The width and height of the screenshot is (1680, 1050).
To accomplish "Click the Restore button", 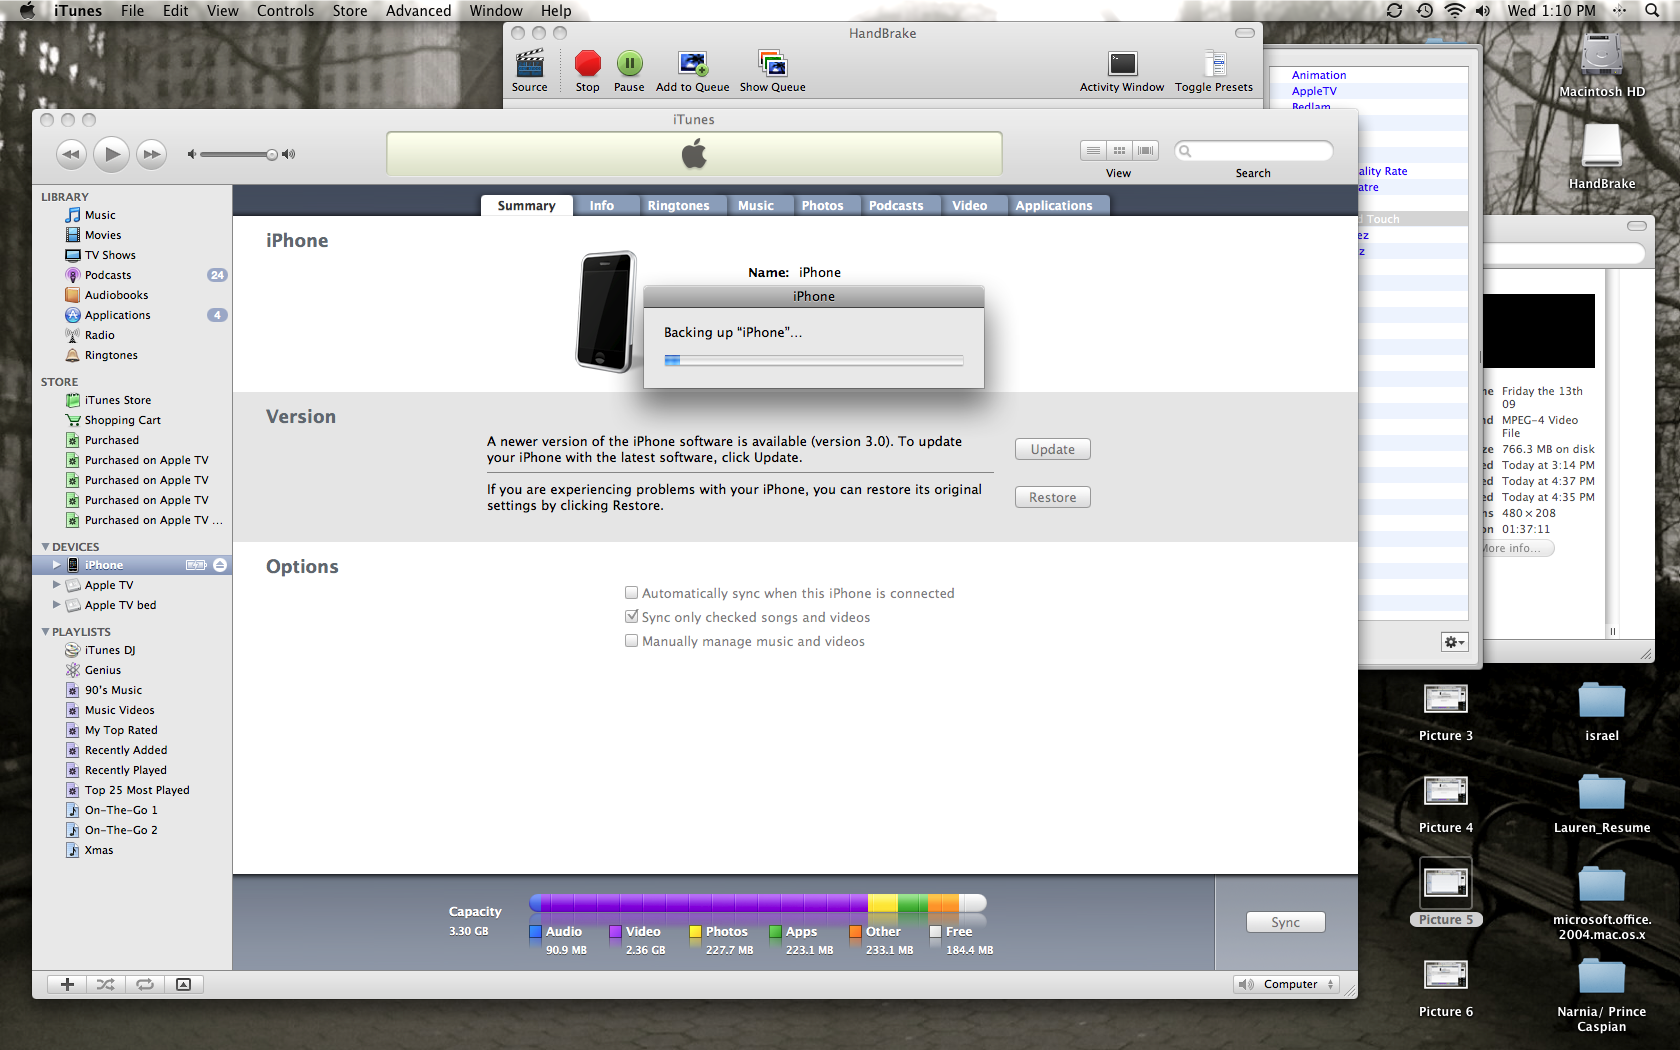I will pos(1053,497).
